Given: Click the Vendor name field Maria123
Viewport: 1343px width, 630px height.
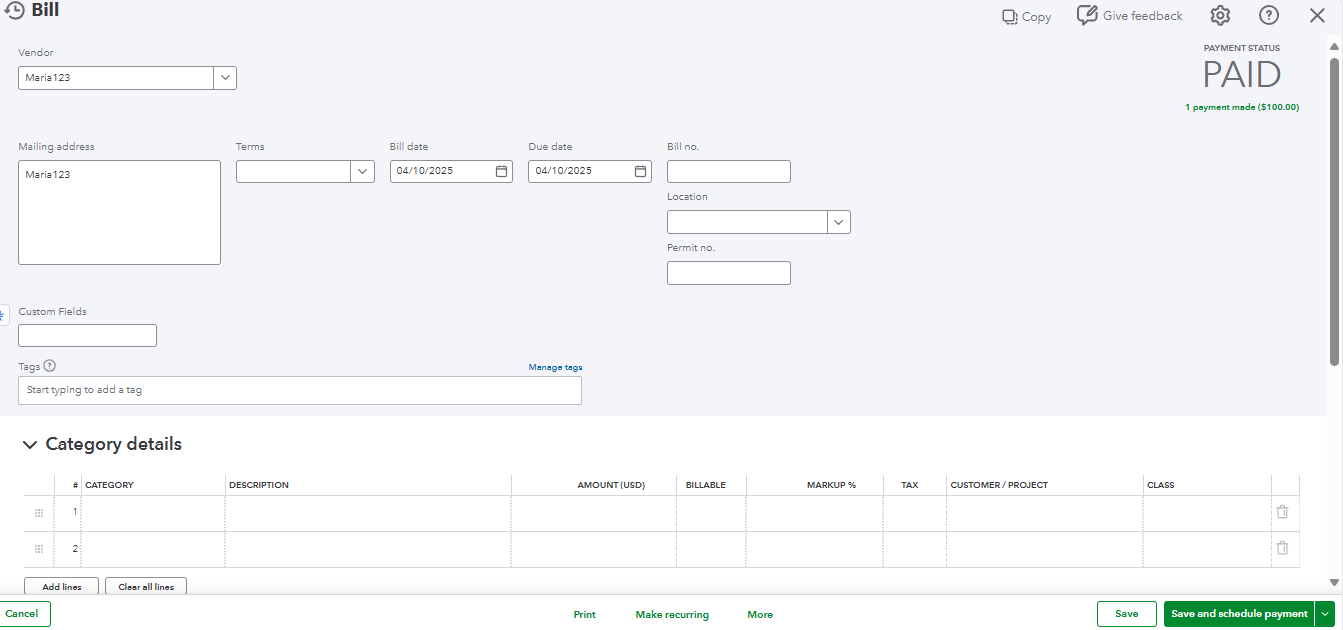Looking at the screenshot, I should click(x=116, y=78).
